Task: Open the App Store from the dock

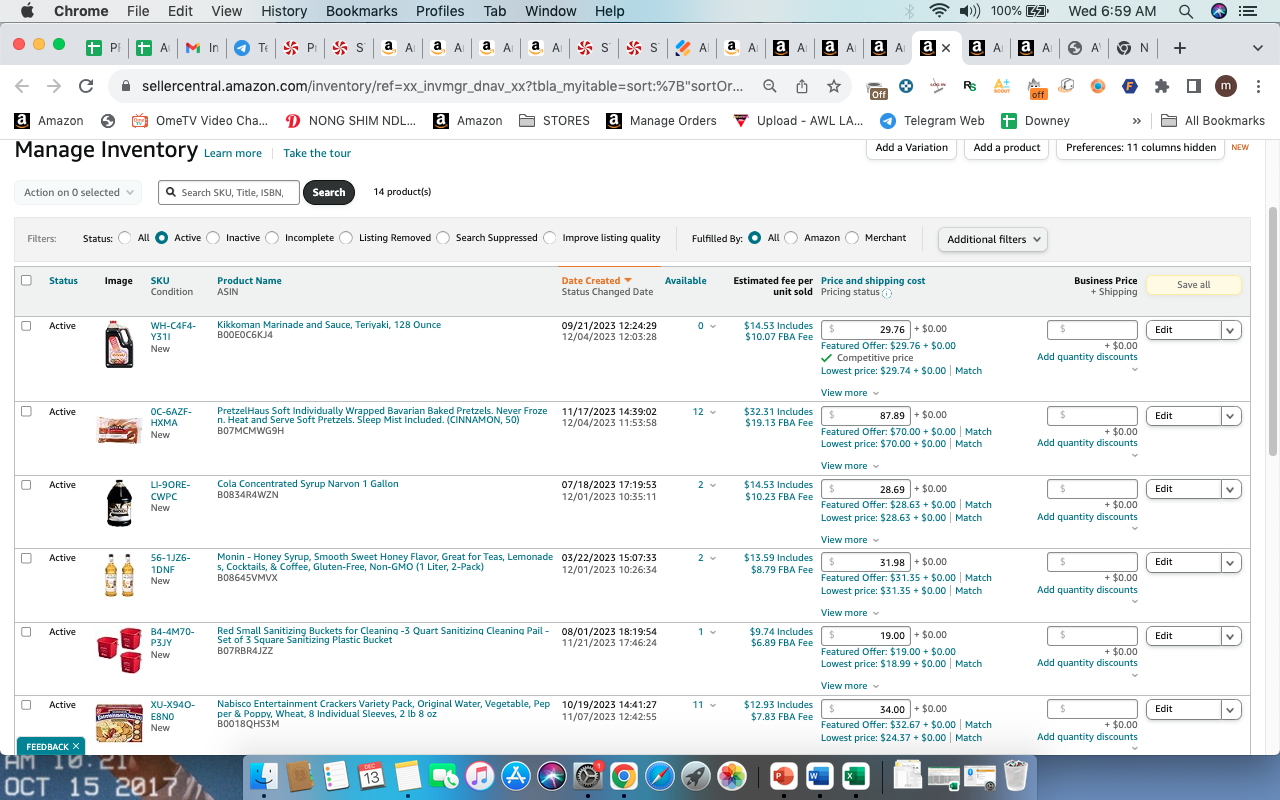Action: point(516,775)
